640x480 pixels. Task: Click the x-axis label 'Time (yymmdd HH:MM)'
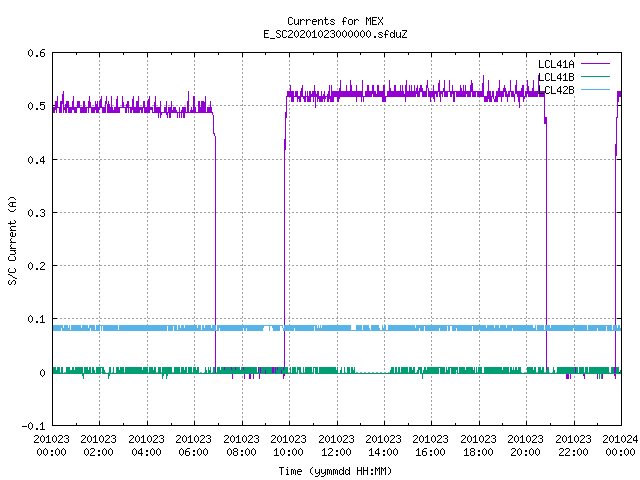(x=335, y=471)
